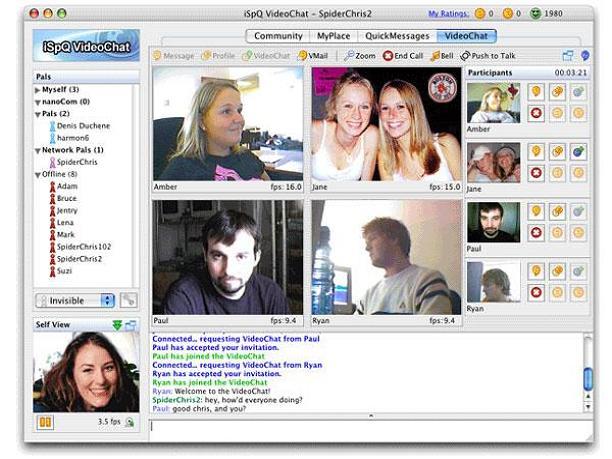Click Jane's large video feed

pyautogui.click(x=386, y=124)
